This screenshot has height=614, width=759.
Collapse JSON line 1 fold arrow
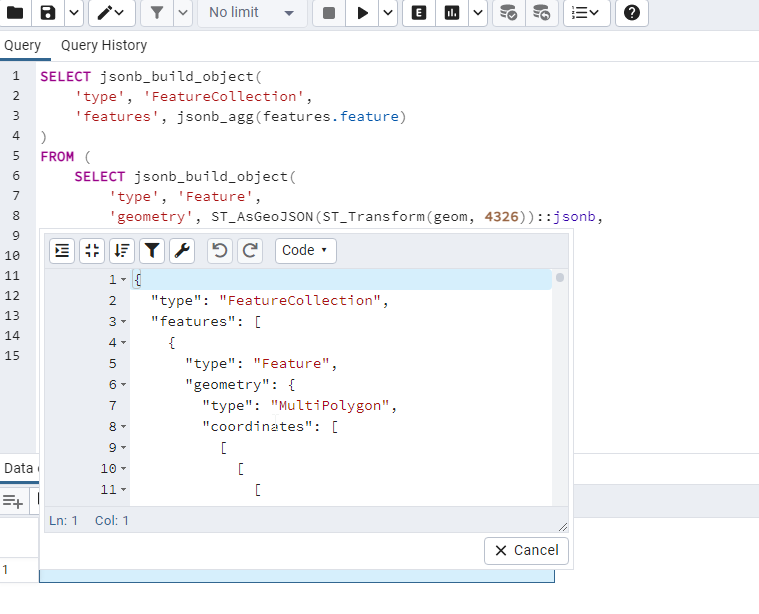coord(123,280)
